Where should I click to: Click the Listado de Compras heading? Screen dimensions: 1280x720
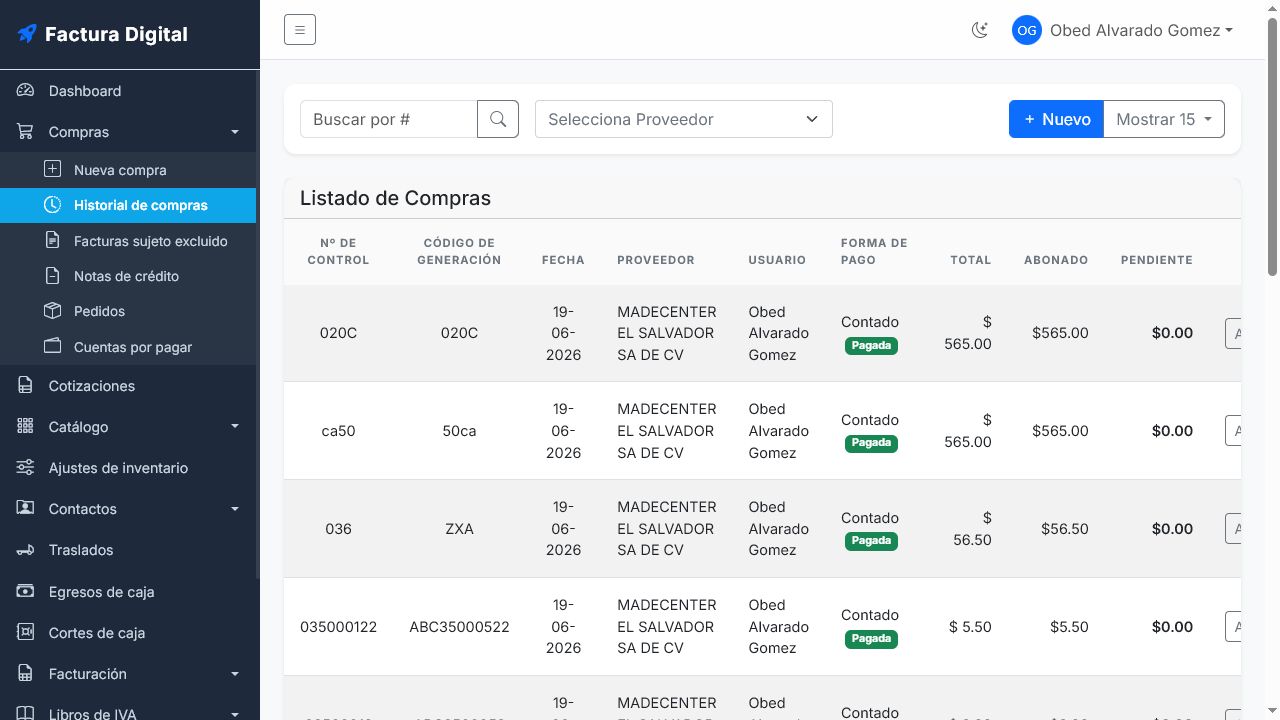[395, 198]
